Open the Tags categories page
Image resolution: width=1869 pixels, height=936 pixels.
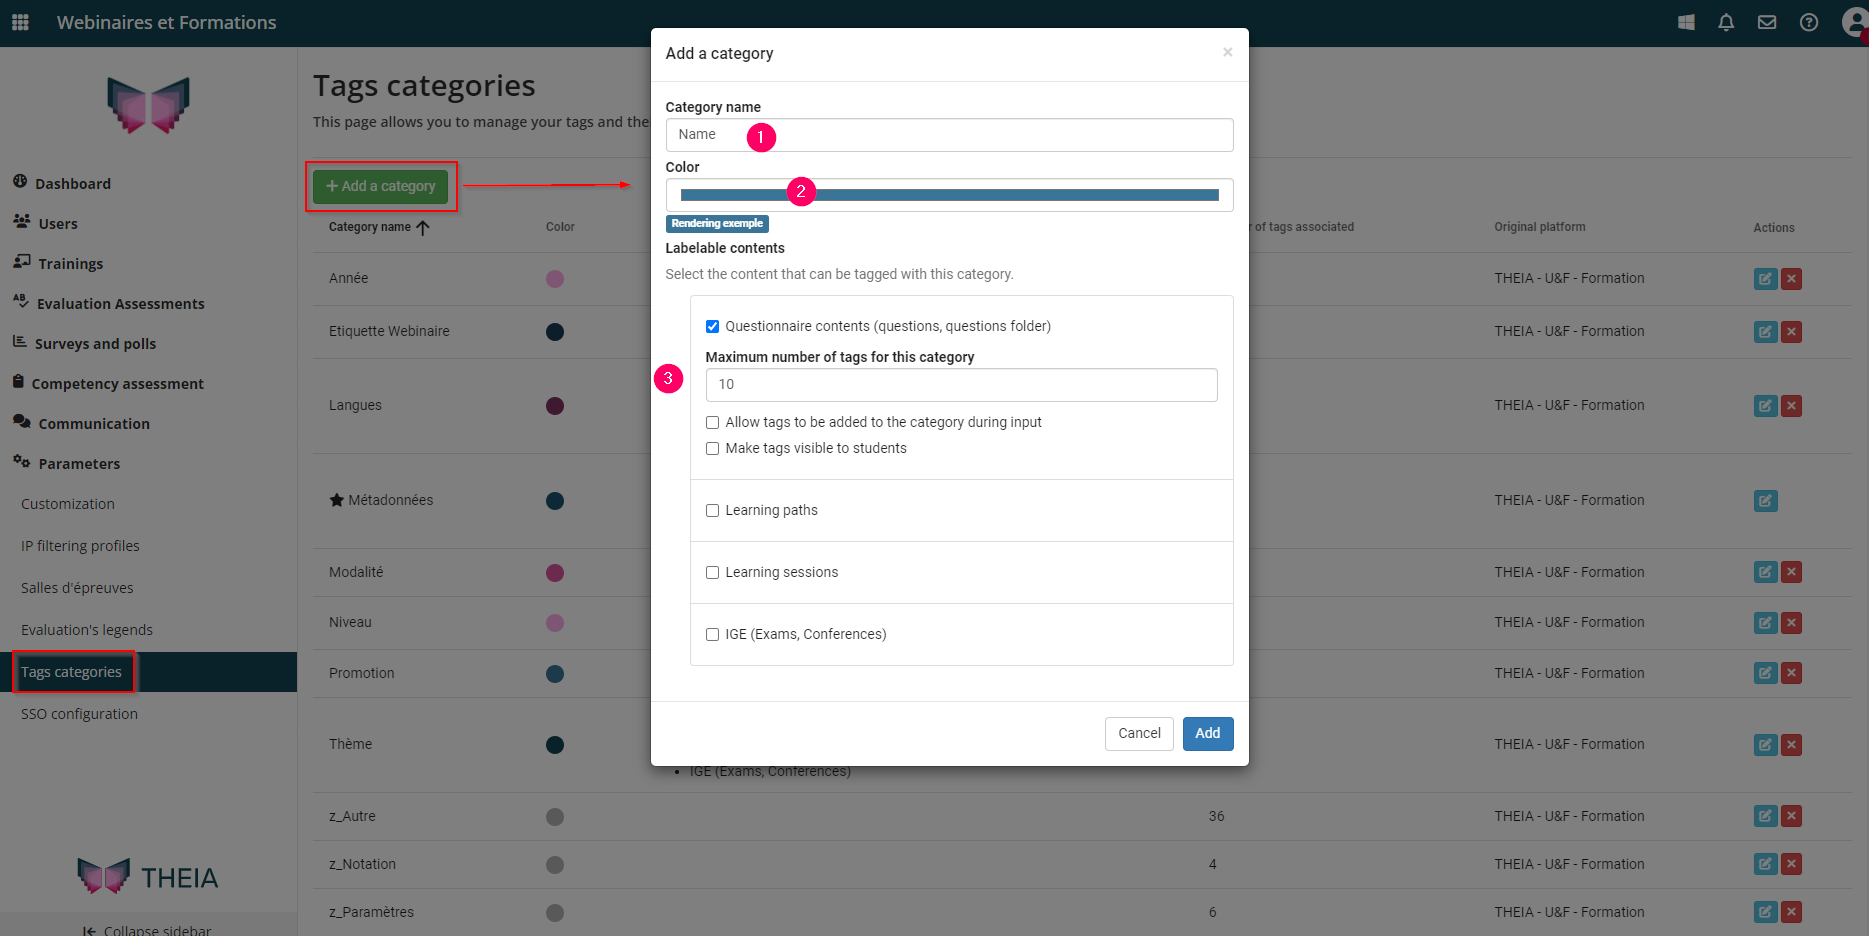click(73, 671)
